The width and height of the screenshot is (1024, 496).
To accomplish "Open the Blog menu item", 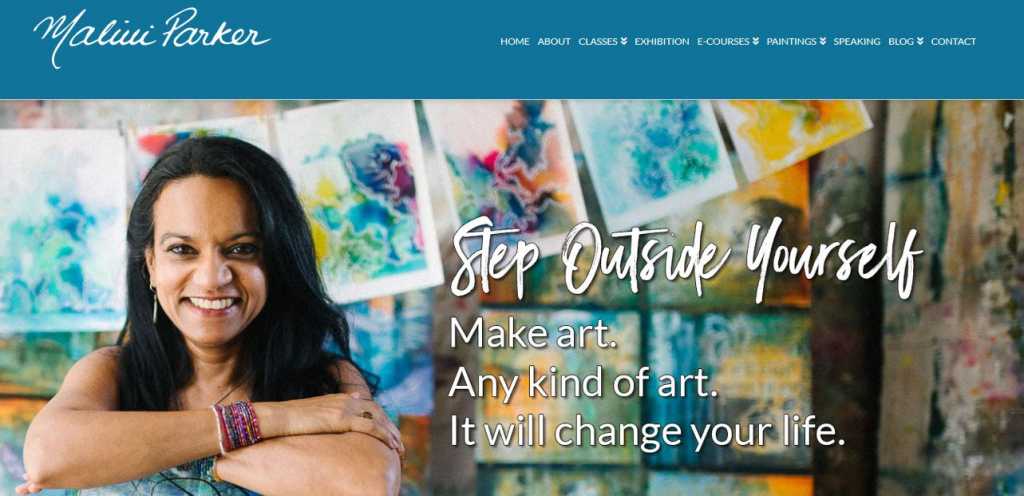I will coord(901,41).
